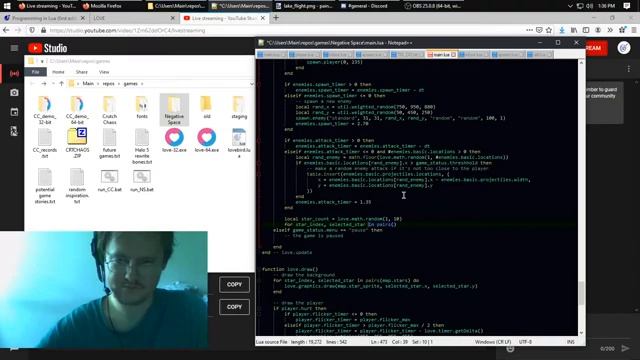
Task: Open Firefox account icon
Action: point(598,30)
